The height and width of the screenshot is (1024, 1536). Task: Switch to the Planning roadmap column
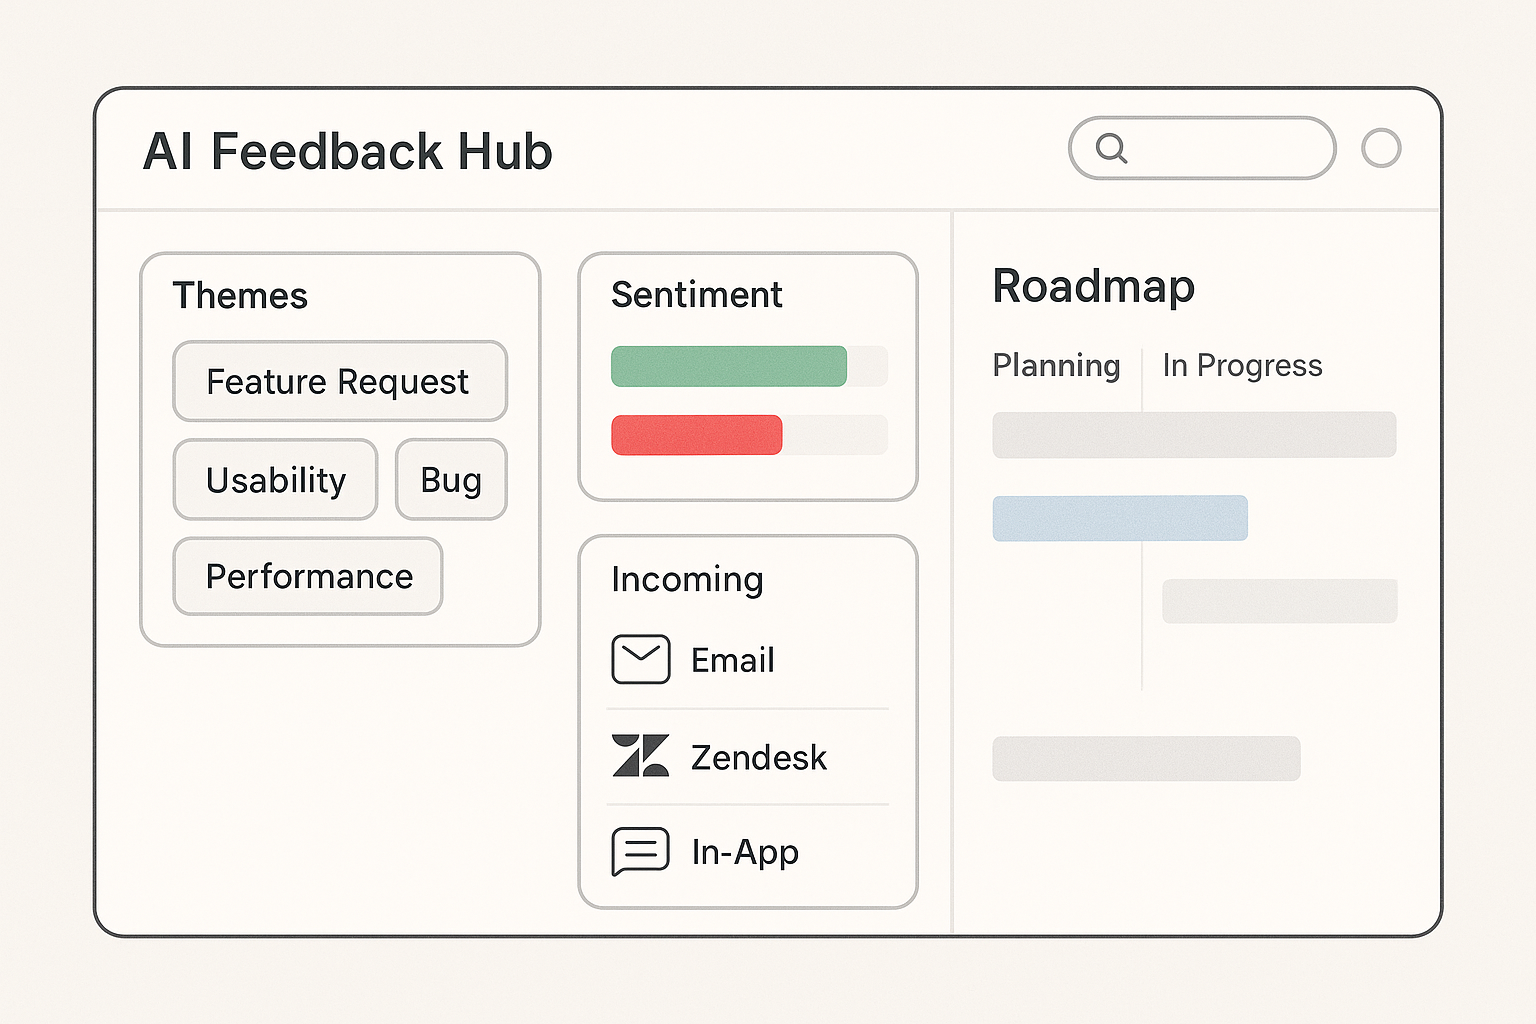(x=1056, y=366)
